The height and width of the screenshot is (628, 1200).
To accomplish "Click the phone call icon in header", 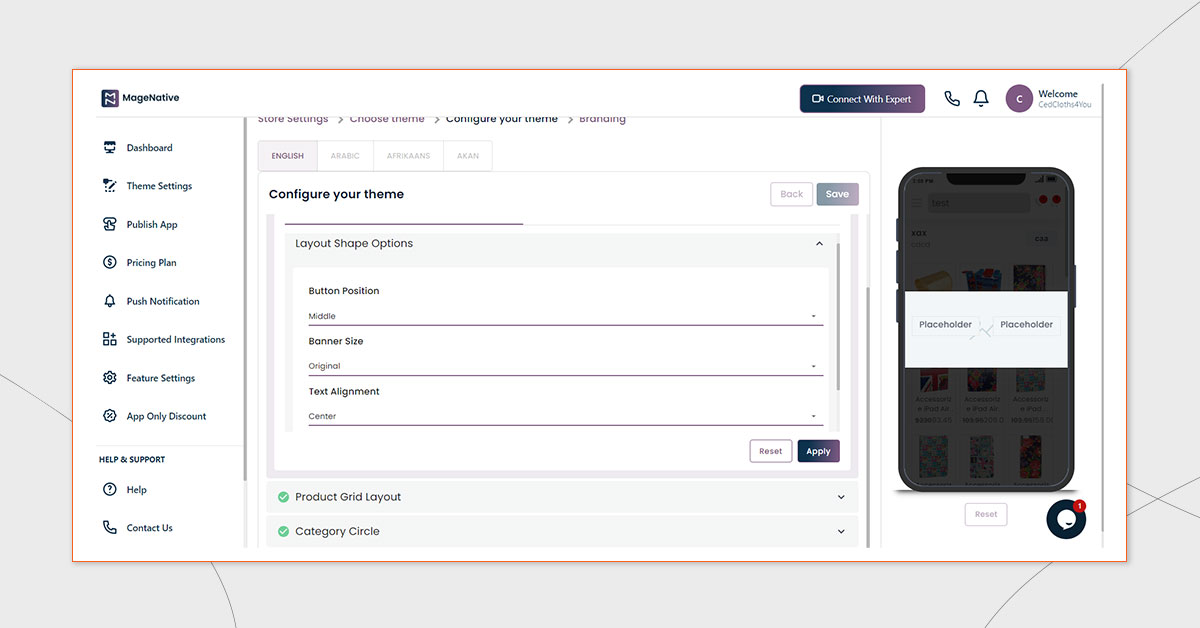I will click(x=952, y=99).
